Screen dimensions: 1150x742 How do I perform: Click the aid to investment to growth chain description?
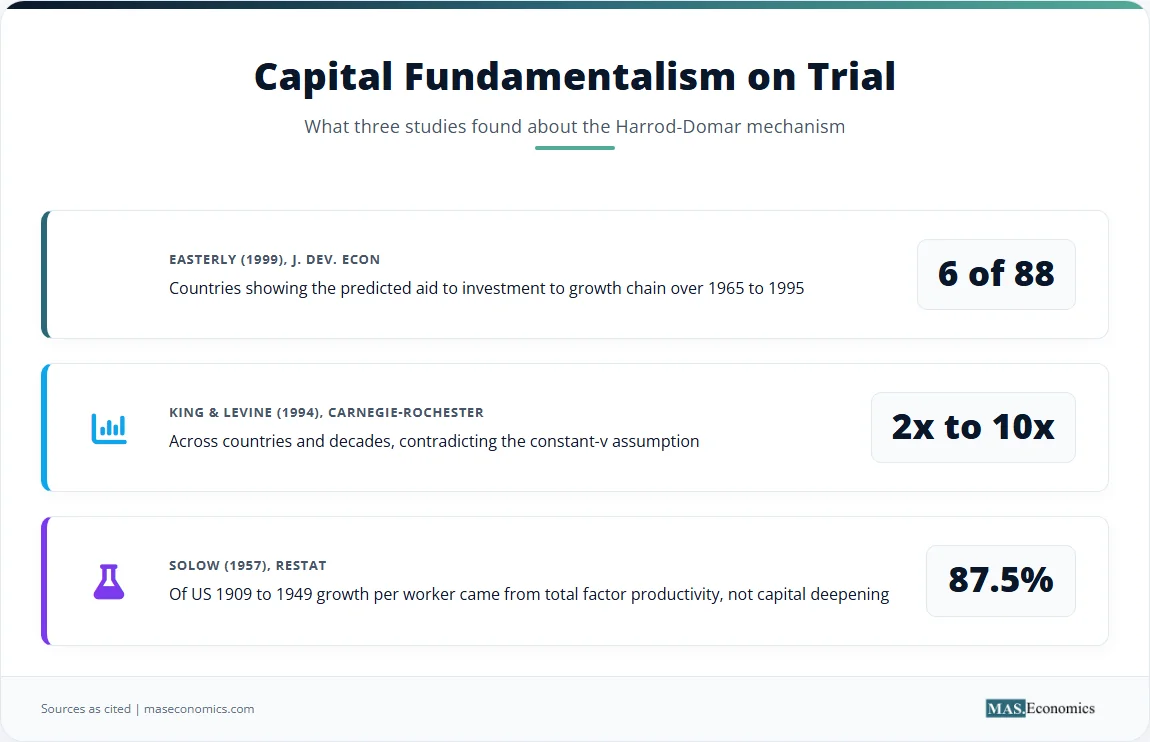pos(486,288)
